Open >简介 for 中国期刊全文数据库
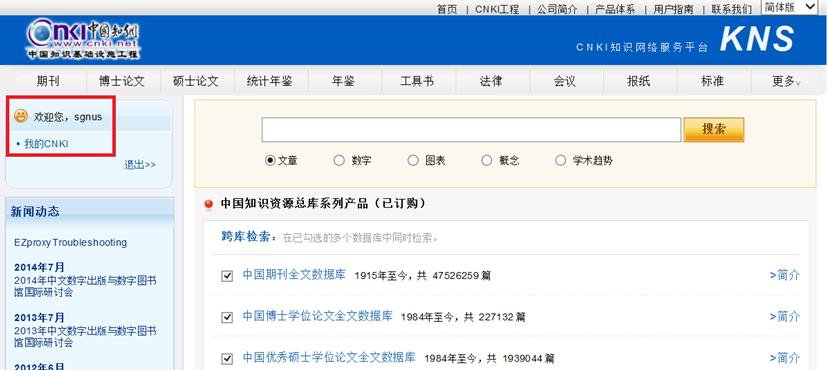Screen dimensions: 828x371 (785, 275)
